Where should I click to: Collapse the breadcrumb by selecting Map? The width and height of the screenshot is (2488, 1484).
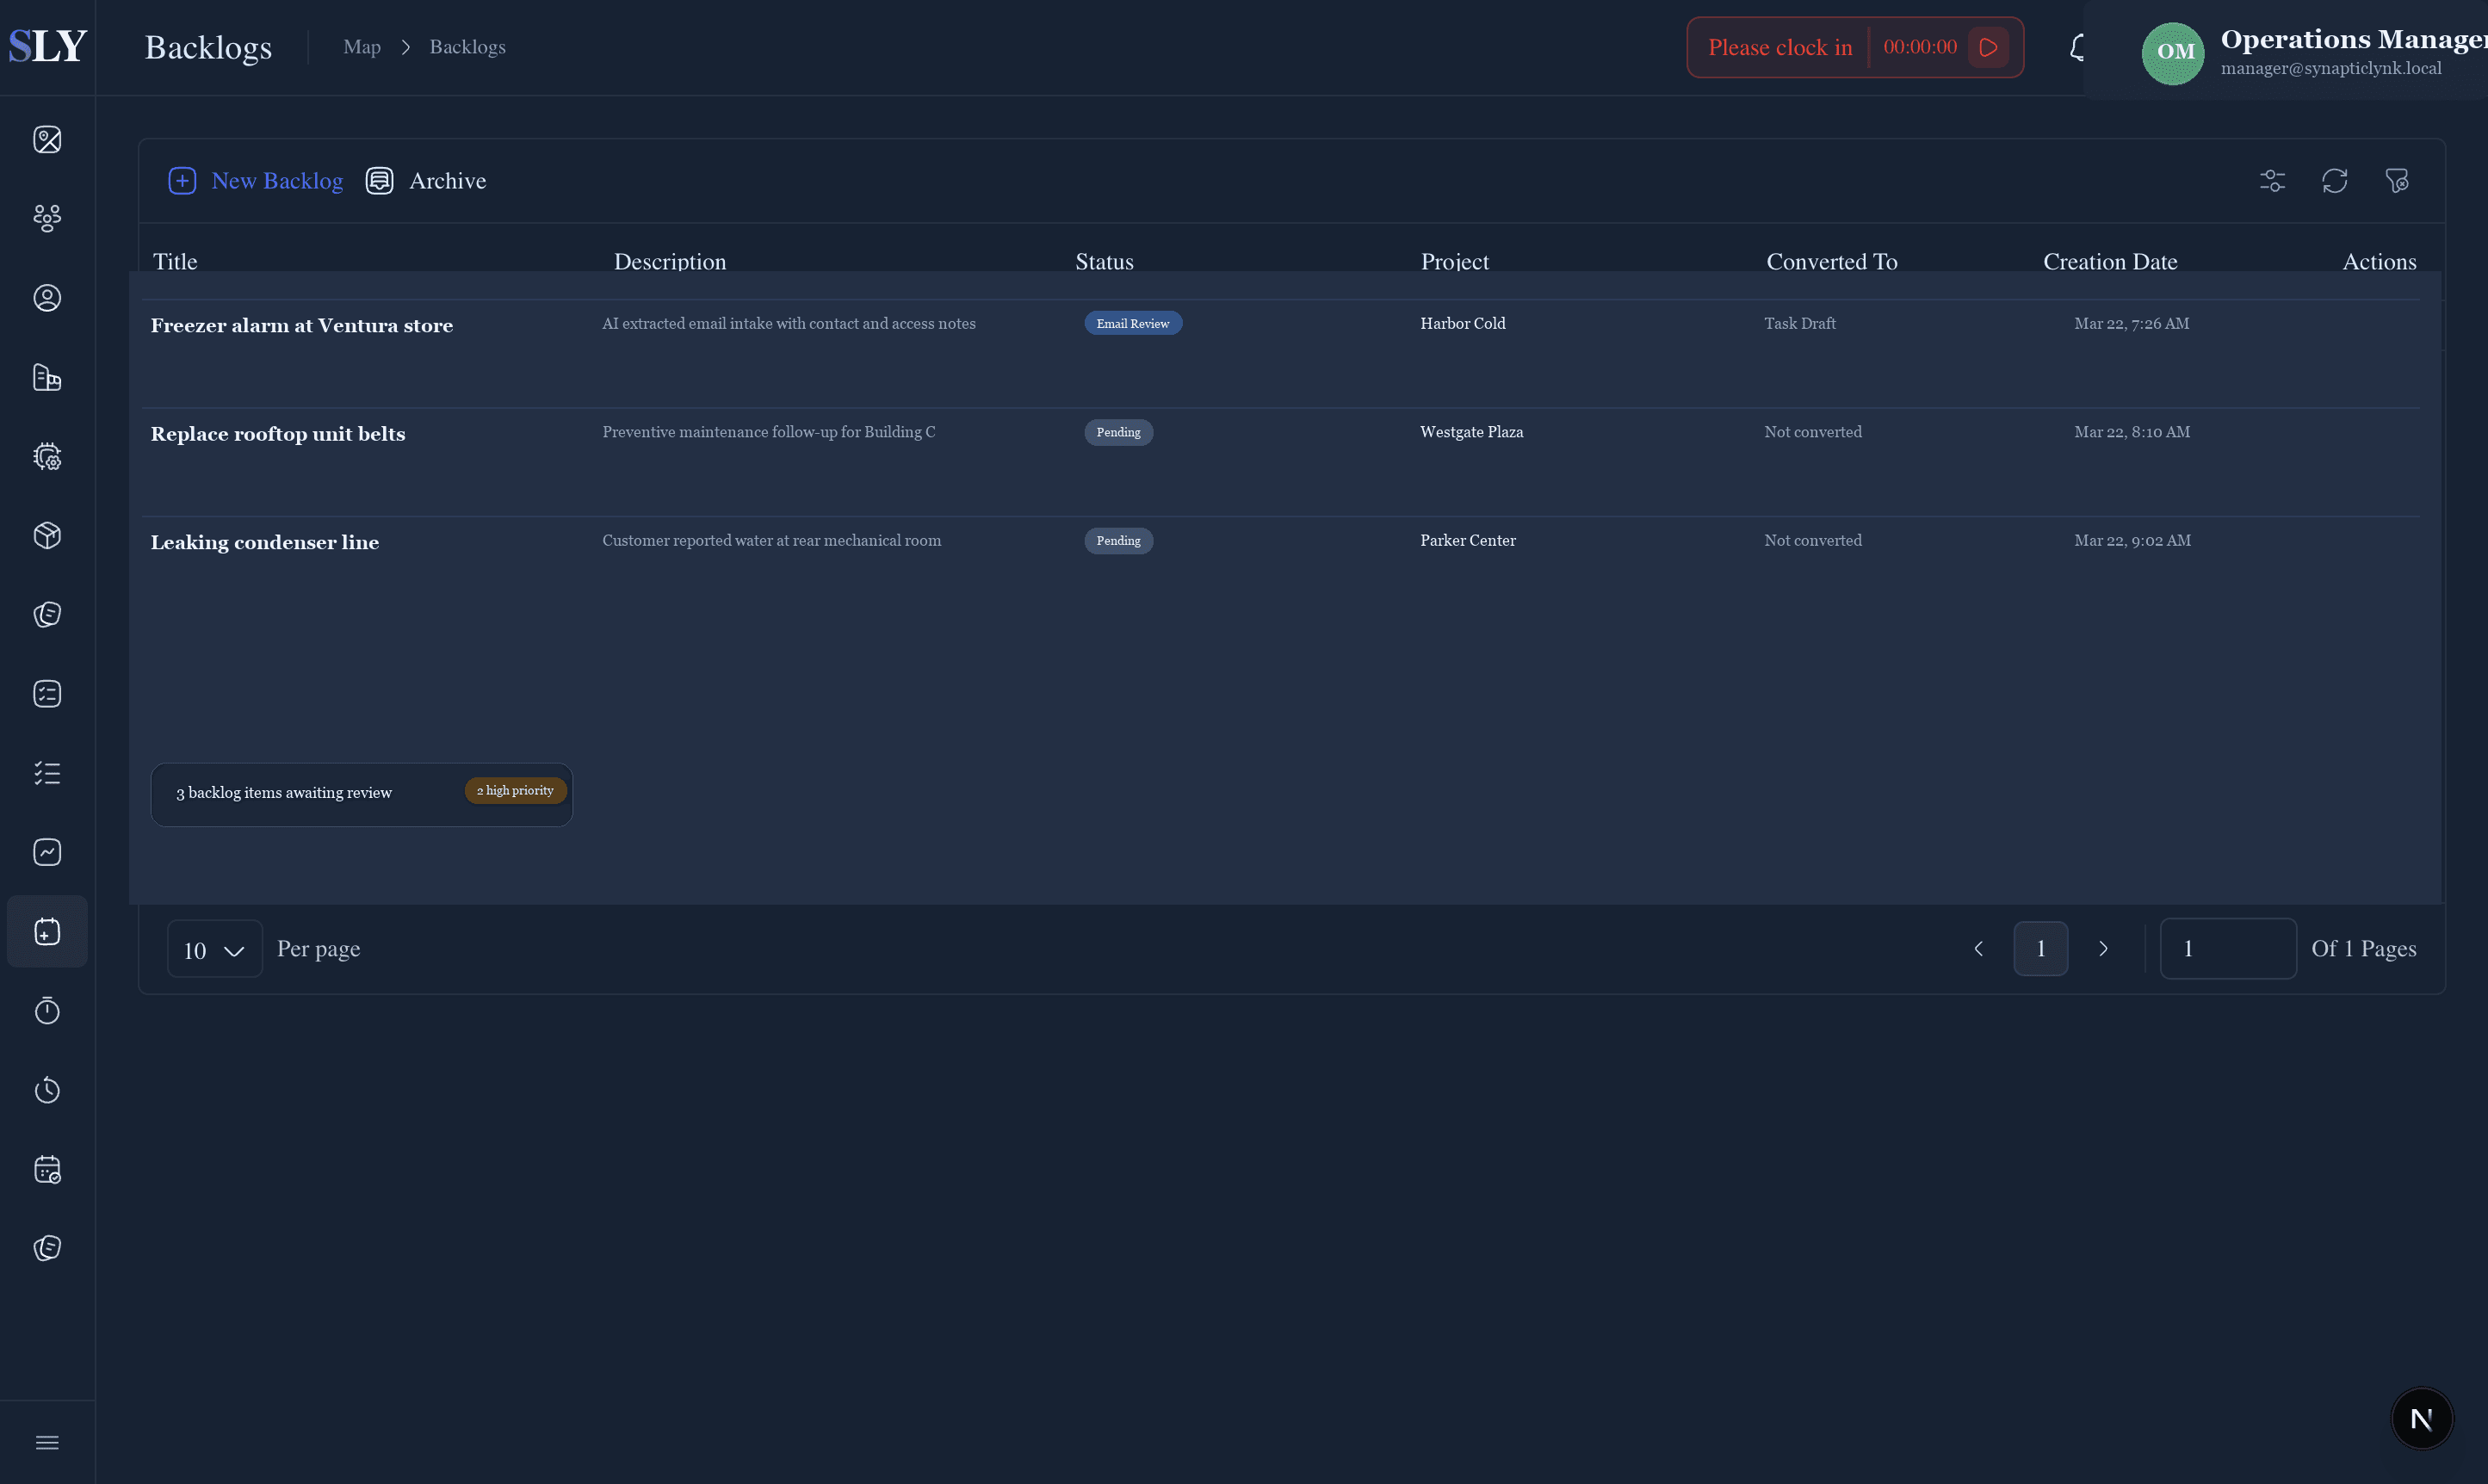361,46
